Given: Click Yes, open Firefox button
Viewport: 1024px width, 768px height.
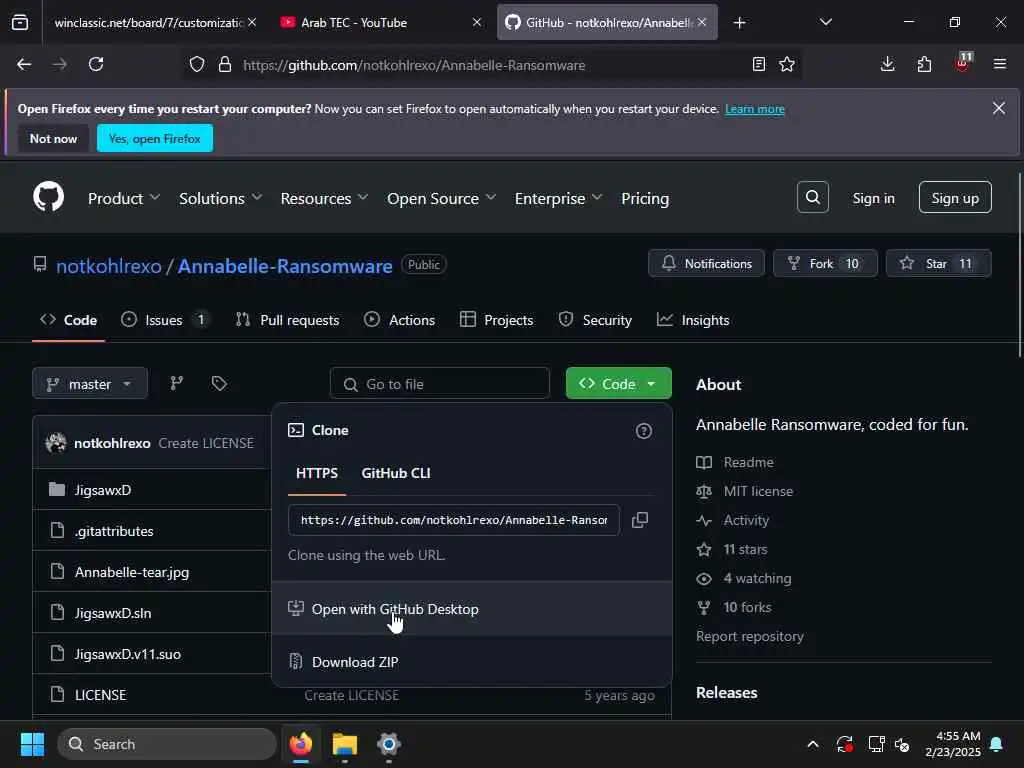Looking at the screenshot, I should (155, 138).
